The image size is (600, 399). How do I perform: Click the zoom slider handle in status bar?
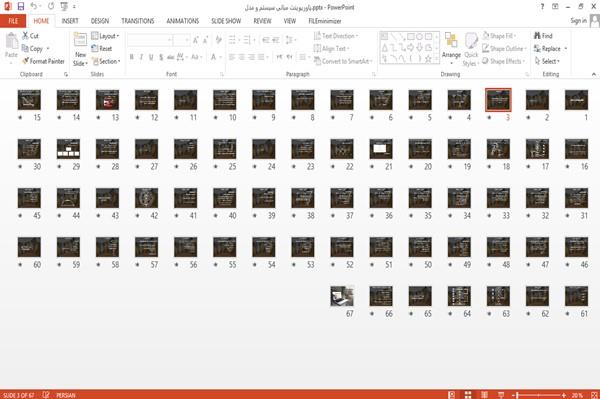click(517, 395)
